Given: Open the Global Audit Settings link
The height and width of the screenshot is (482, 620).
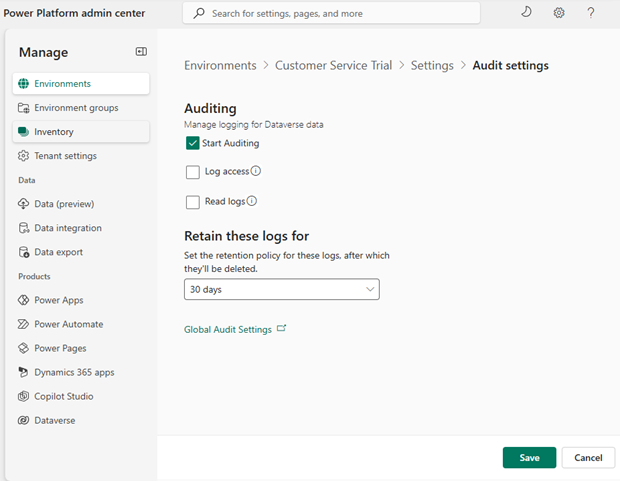Looking at the screenshot, I should click(x=228, y=329).
